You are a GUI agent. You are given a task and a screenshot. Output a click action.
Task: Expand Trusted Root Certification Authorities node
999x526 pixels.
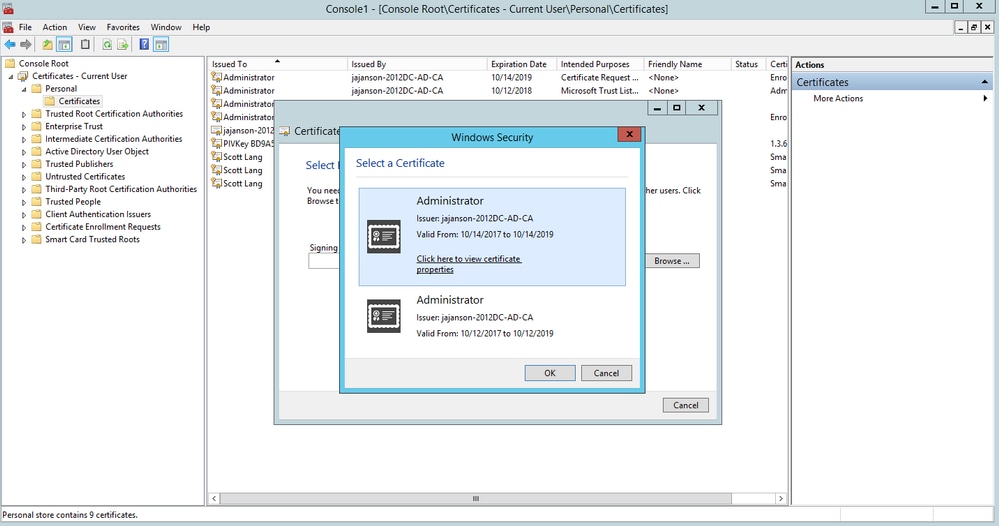coord(24,115)
